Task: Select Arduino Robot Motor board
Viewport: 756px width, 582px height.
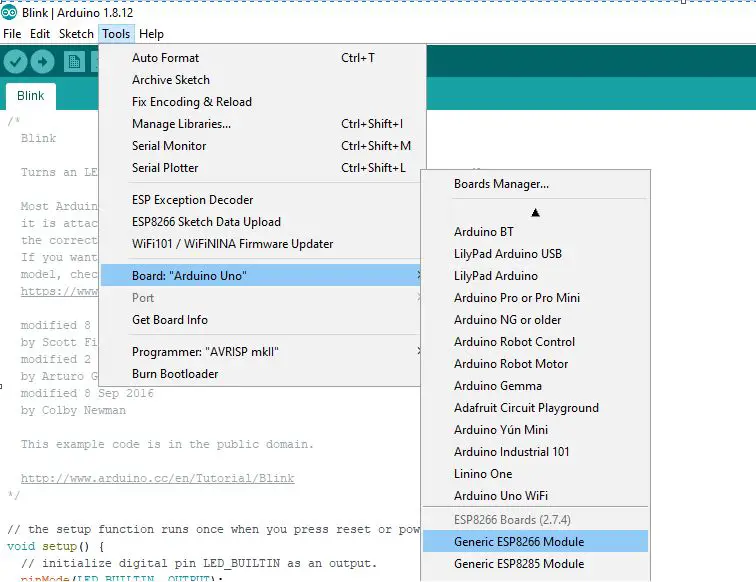Action: coord(535,364)
